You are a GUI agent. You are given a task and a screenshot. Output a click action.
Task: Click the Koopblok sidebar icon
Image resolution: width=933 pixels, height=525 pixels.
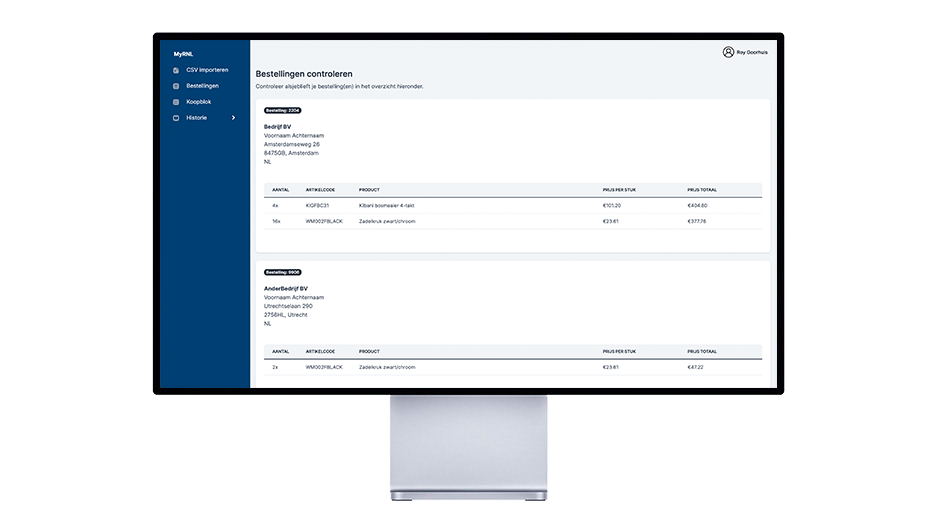tap(176, 102)
